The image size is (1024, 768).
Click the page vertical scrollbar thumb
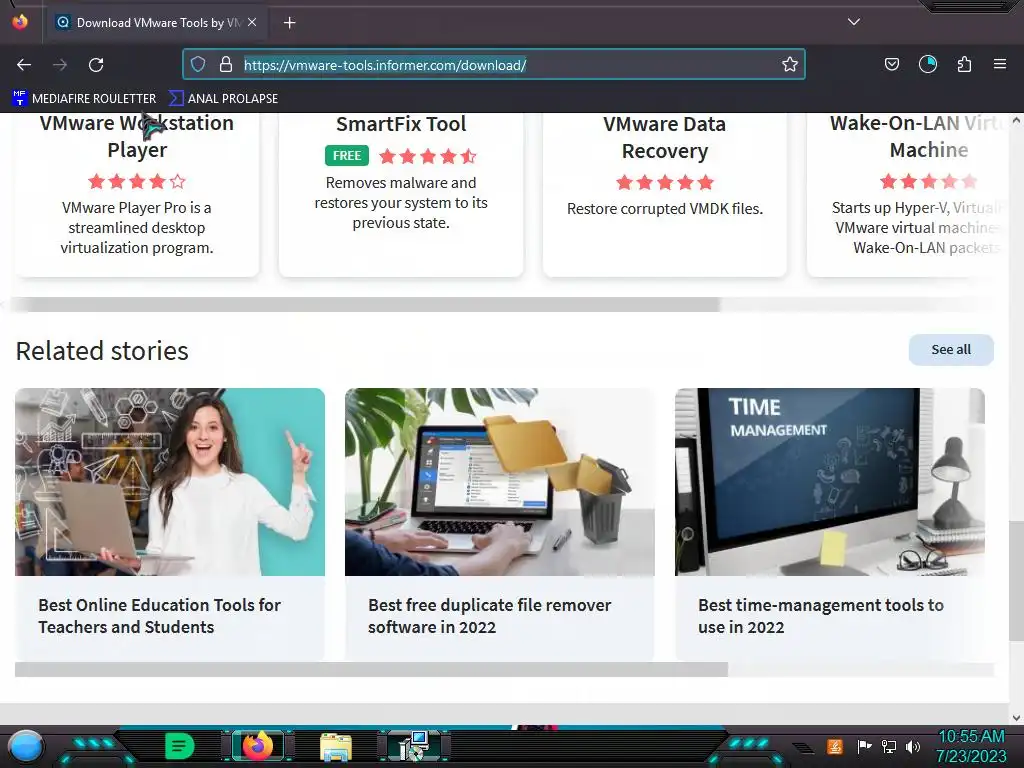click(1016, 581)
